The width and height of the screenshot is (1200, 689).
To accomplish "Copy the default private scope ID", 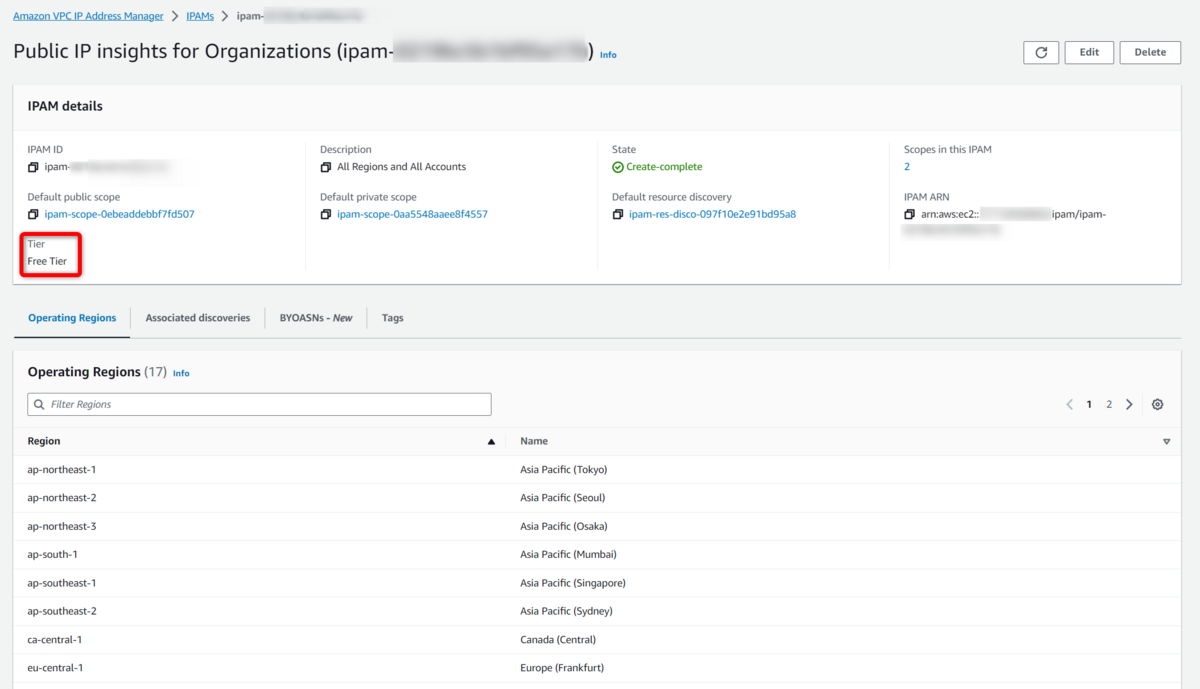I will pyautogui.click(x=326, y=214).
